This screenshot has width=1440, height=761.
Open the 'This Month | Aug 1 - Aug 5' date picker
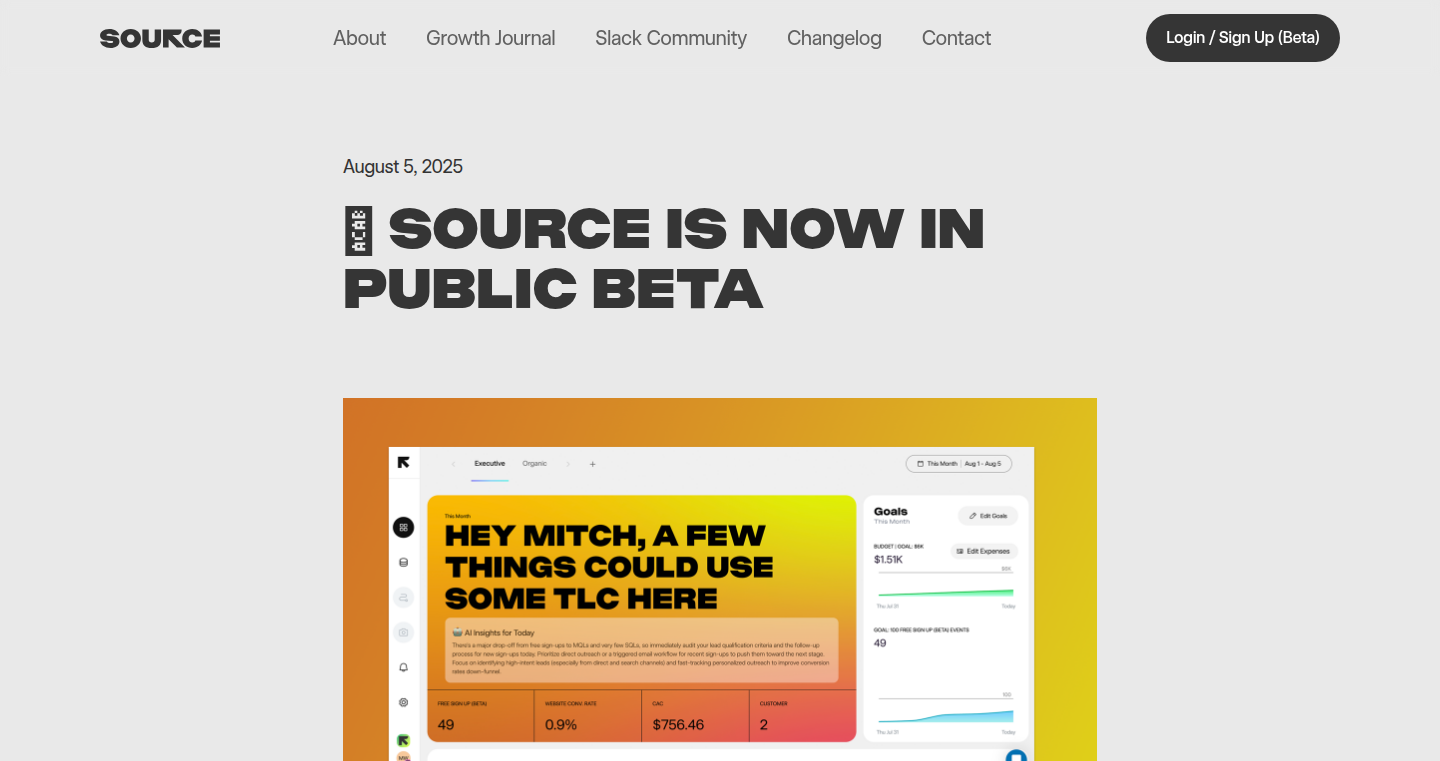point(959,464)
